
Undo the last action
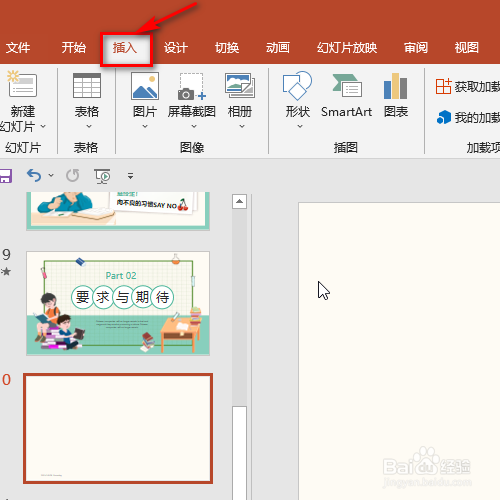click(34, 175)
